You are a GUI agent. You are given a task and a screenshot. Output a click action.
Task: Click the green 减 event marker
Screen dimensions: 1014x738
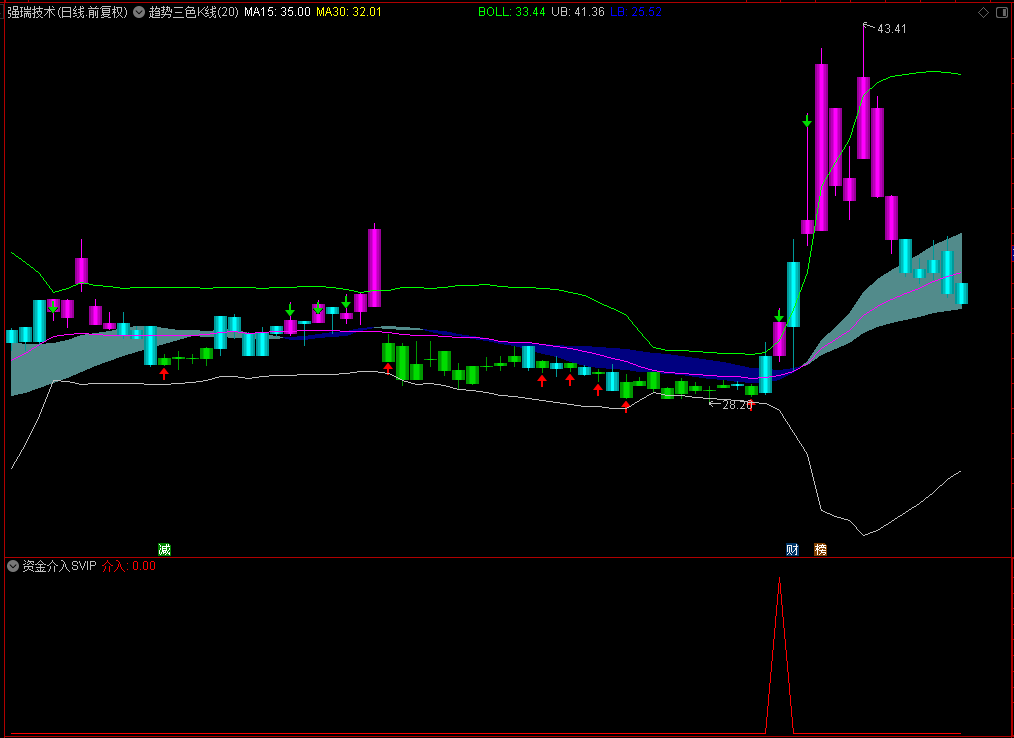click(164, 550)
